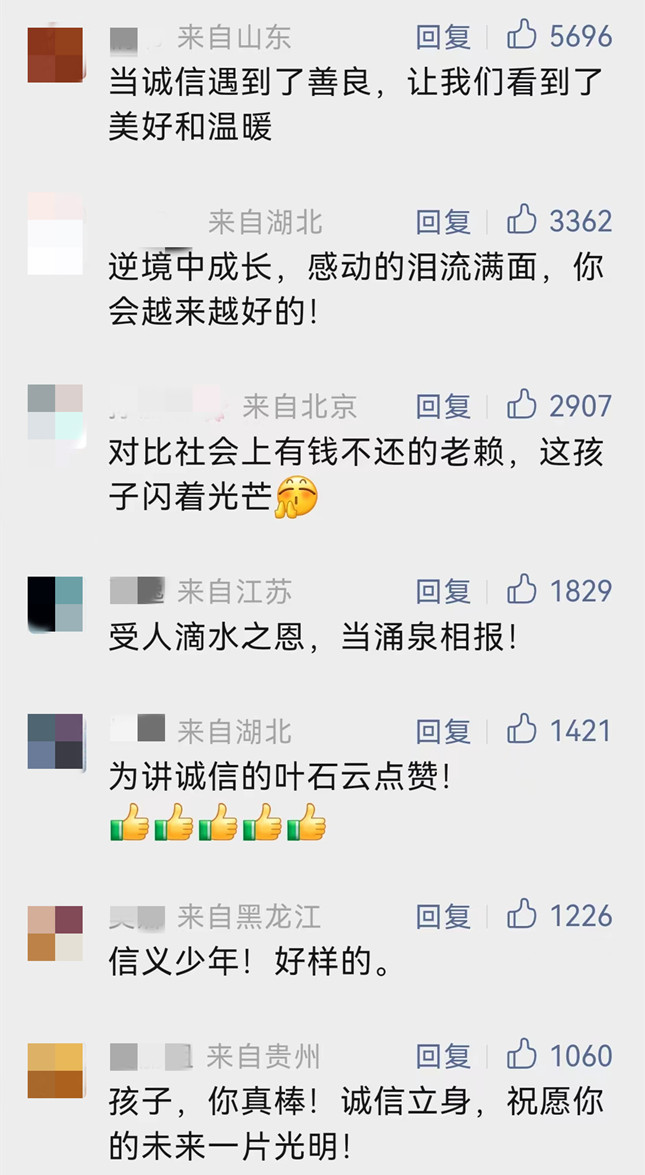645x1175 pixels.
Task: Reply to the Beijing user's comment
Action: coord(443,406)
